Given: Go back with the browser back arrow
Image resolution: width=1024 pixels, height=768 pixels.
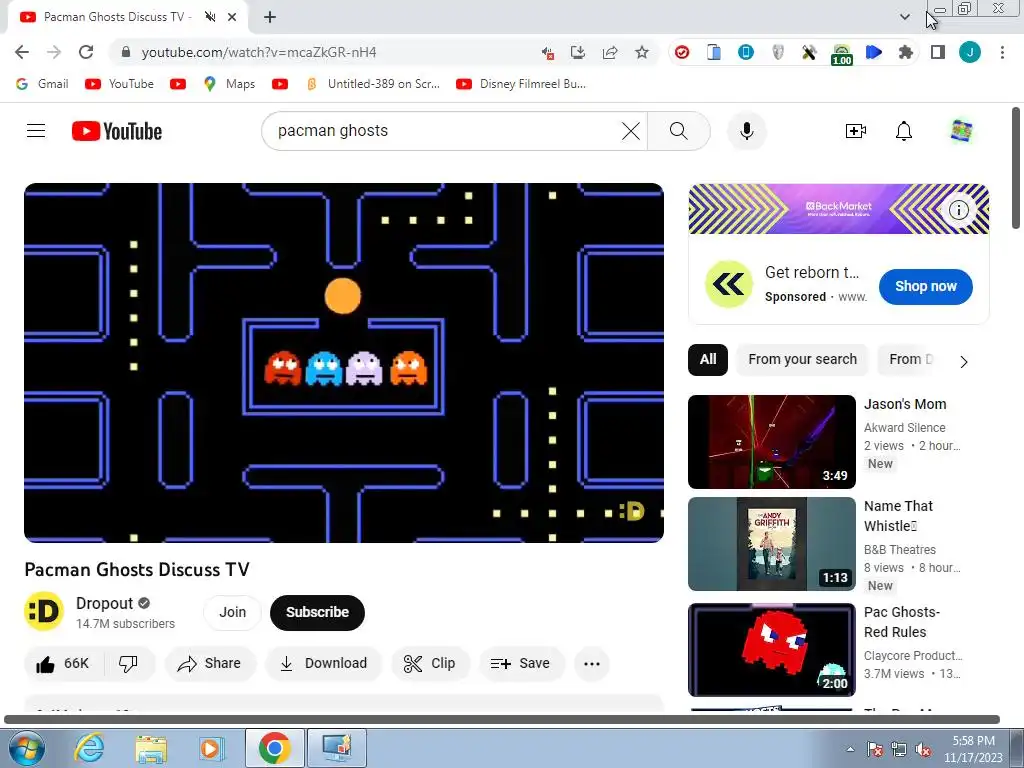Looking at the screenshot, I should tap(22, 52).
